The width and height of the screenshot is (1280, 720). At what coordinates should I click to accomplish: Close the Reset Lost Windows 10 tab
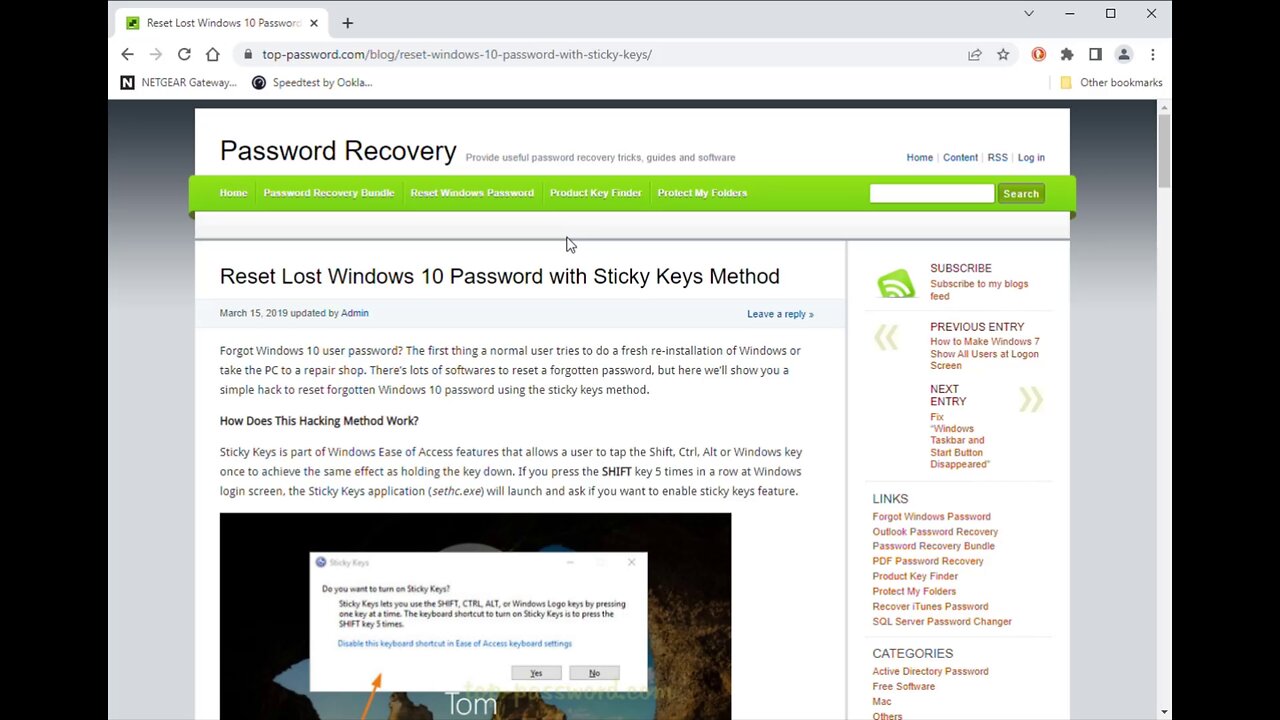(314, 23)
